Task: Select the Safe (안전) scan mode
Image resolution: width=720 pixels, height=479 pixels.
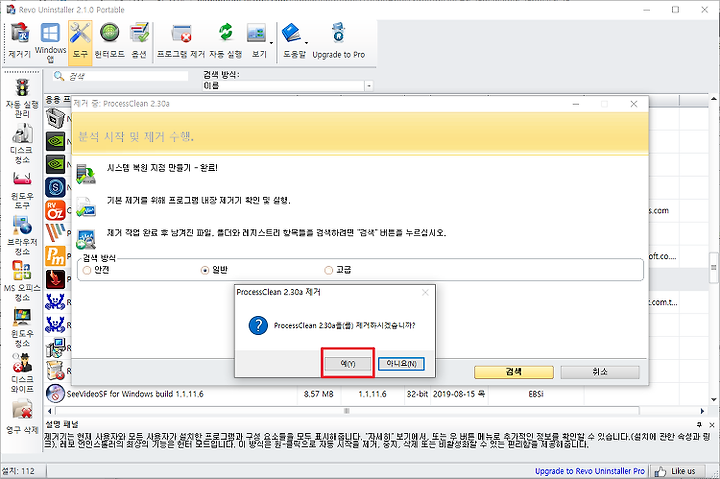Action: (x=87, y=270)
